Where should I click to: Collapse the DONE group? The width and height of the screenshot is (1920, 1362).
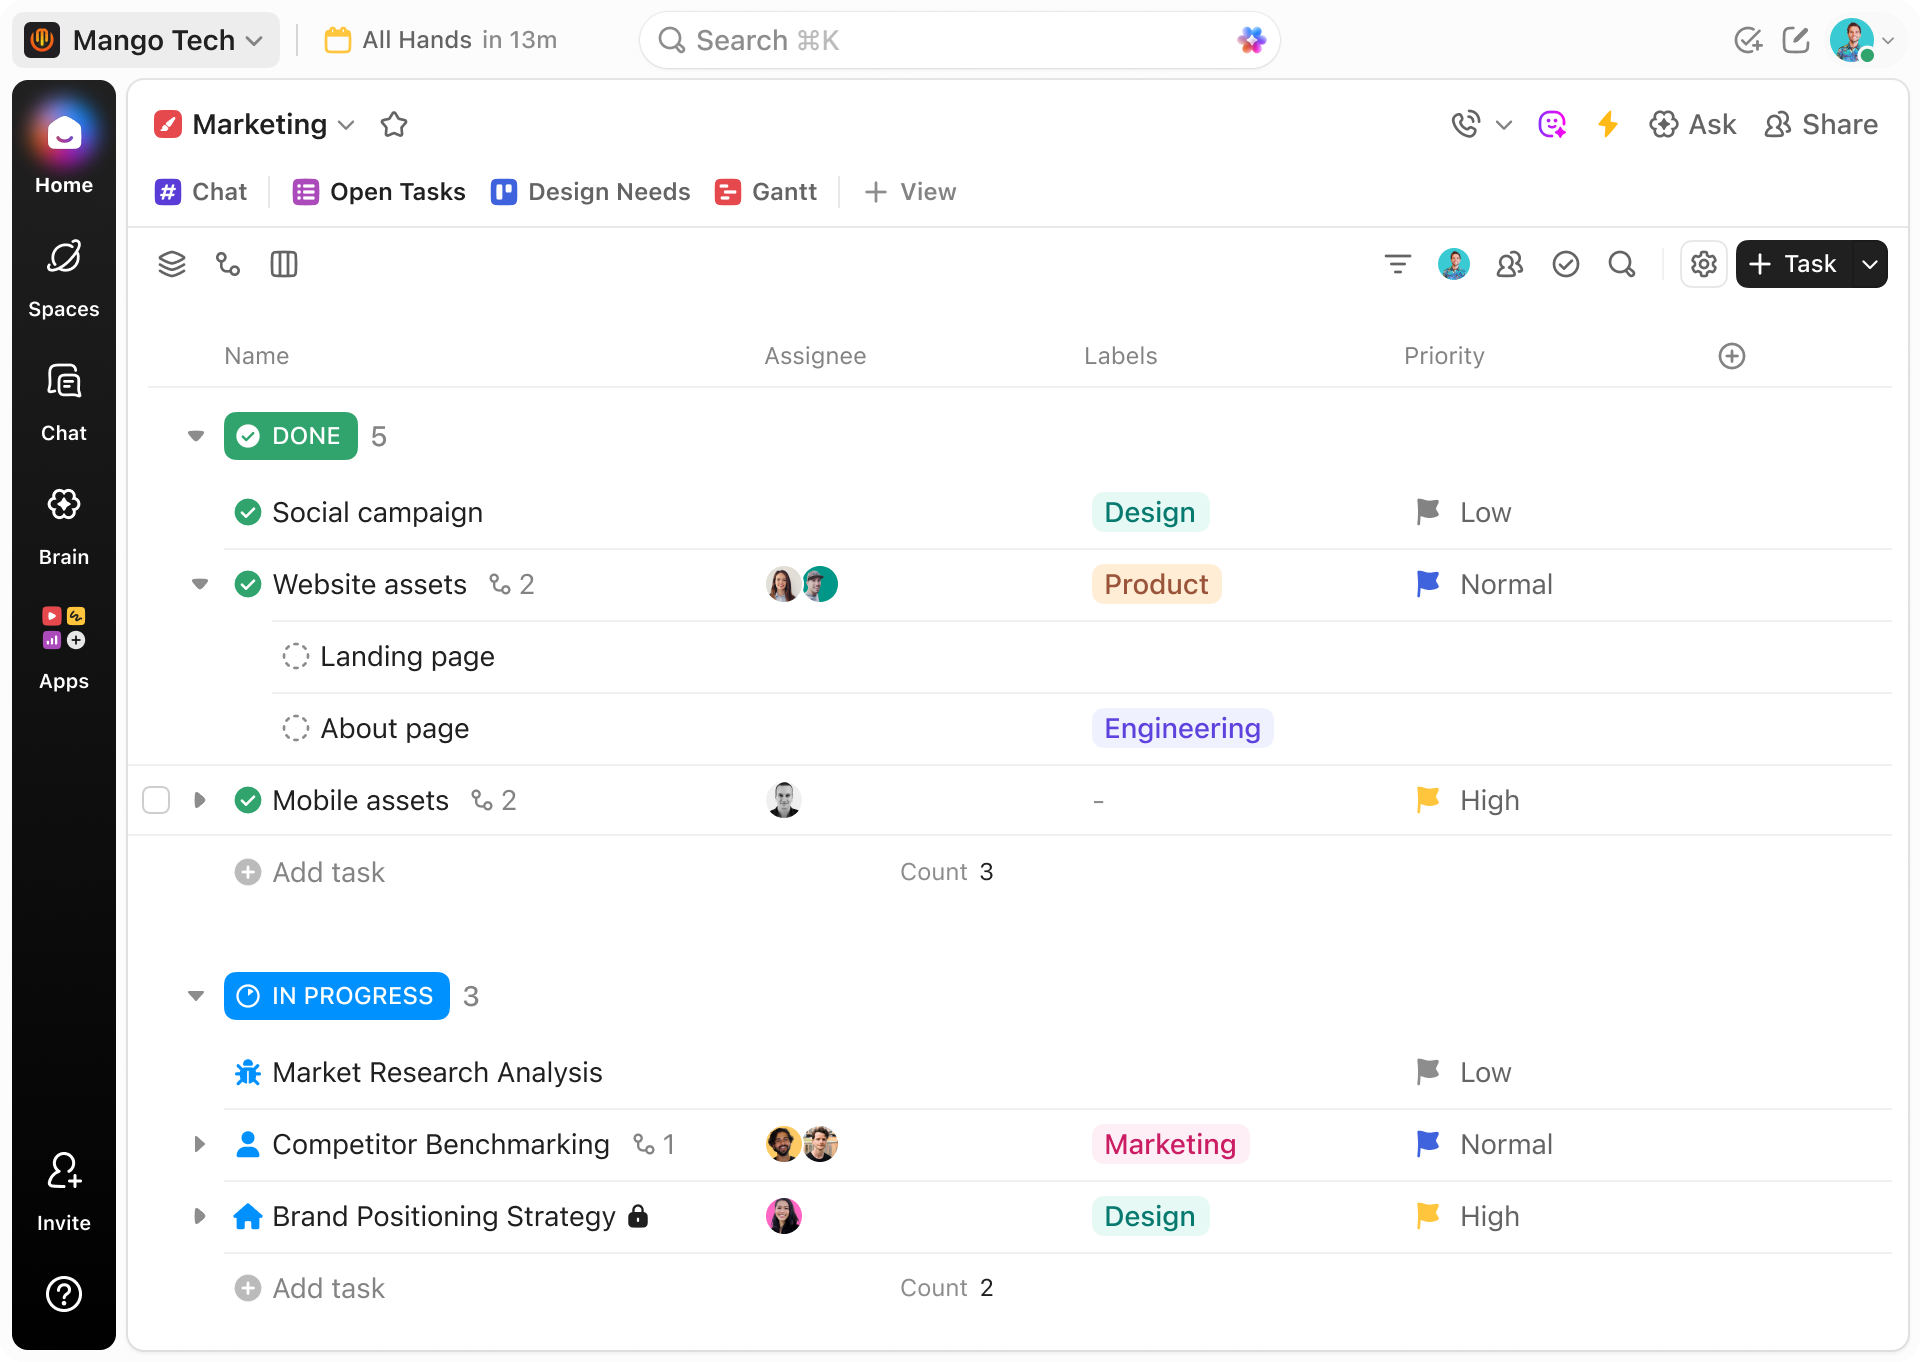click(x=196, y=436)
